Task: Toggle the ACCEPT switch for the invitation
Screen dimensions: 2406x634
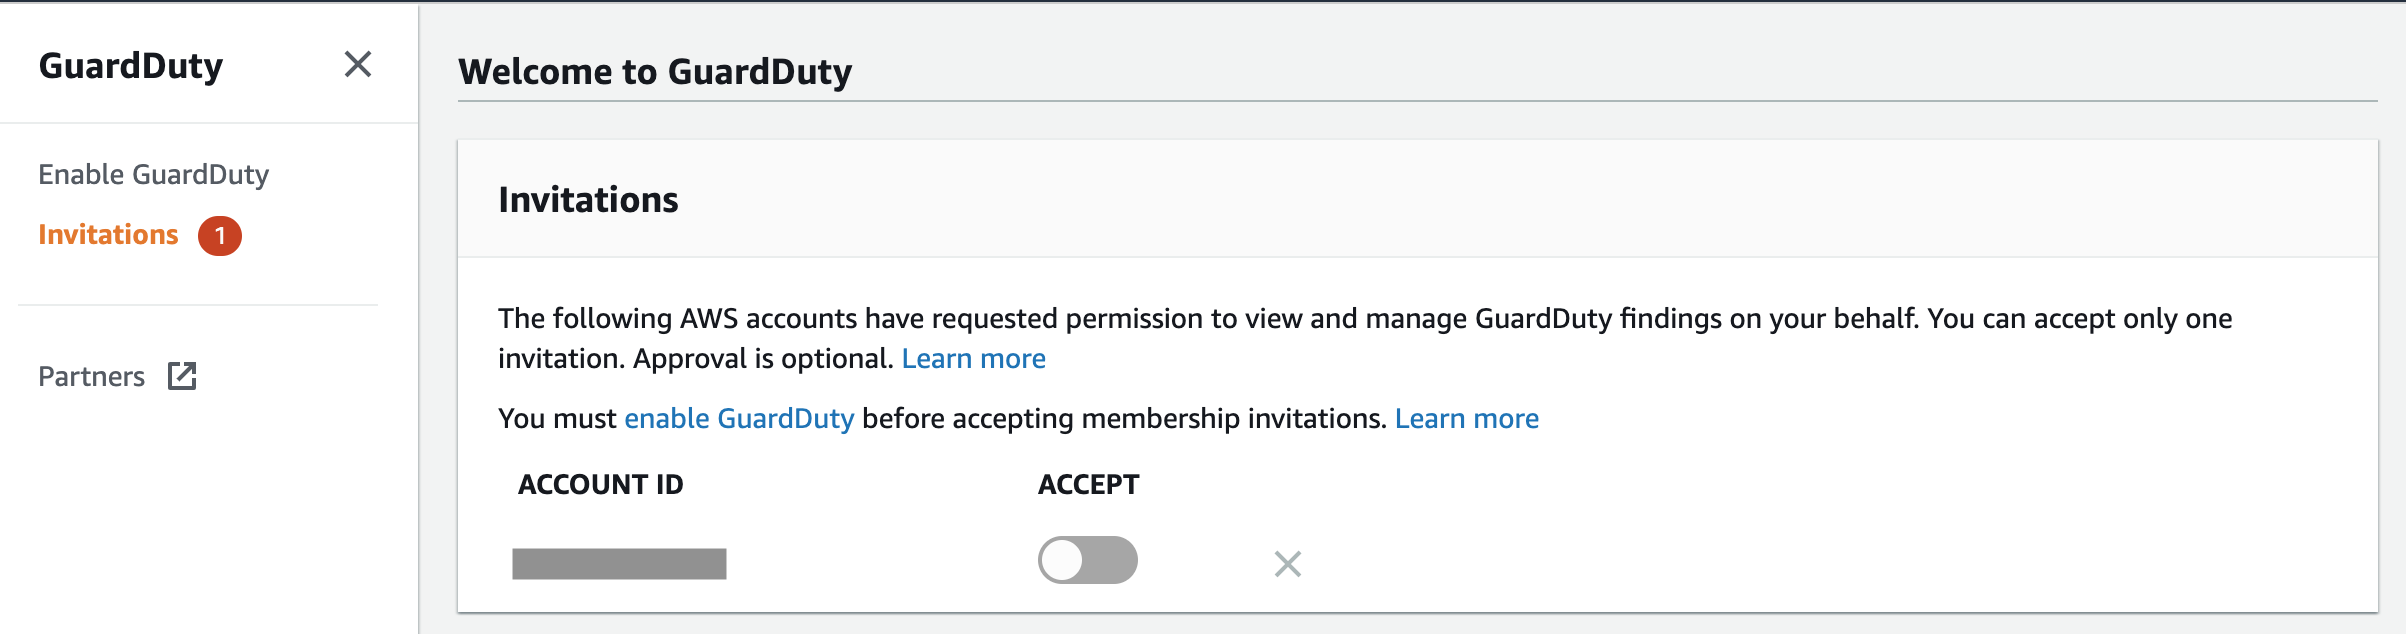Action: [1087, 560]
